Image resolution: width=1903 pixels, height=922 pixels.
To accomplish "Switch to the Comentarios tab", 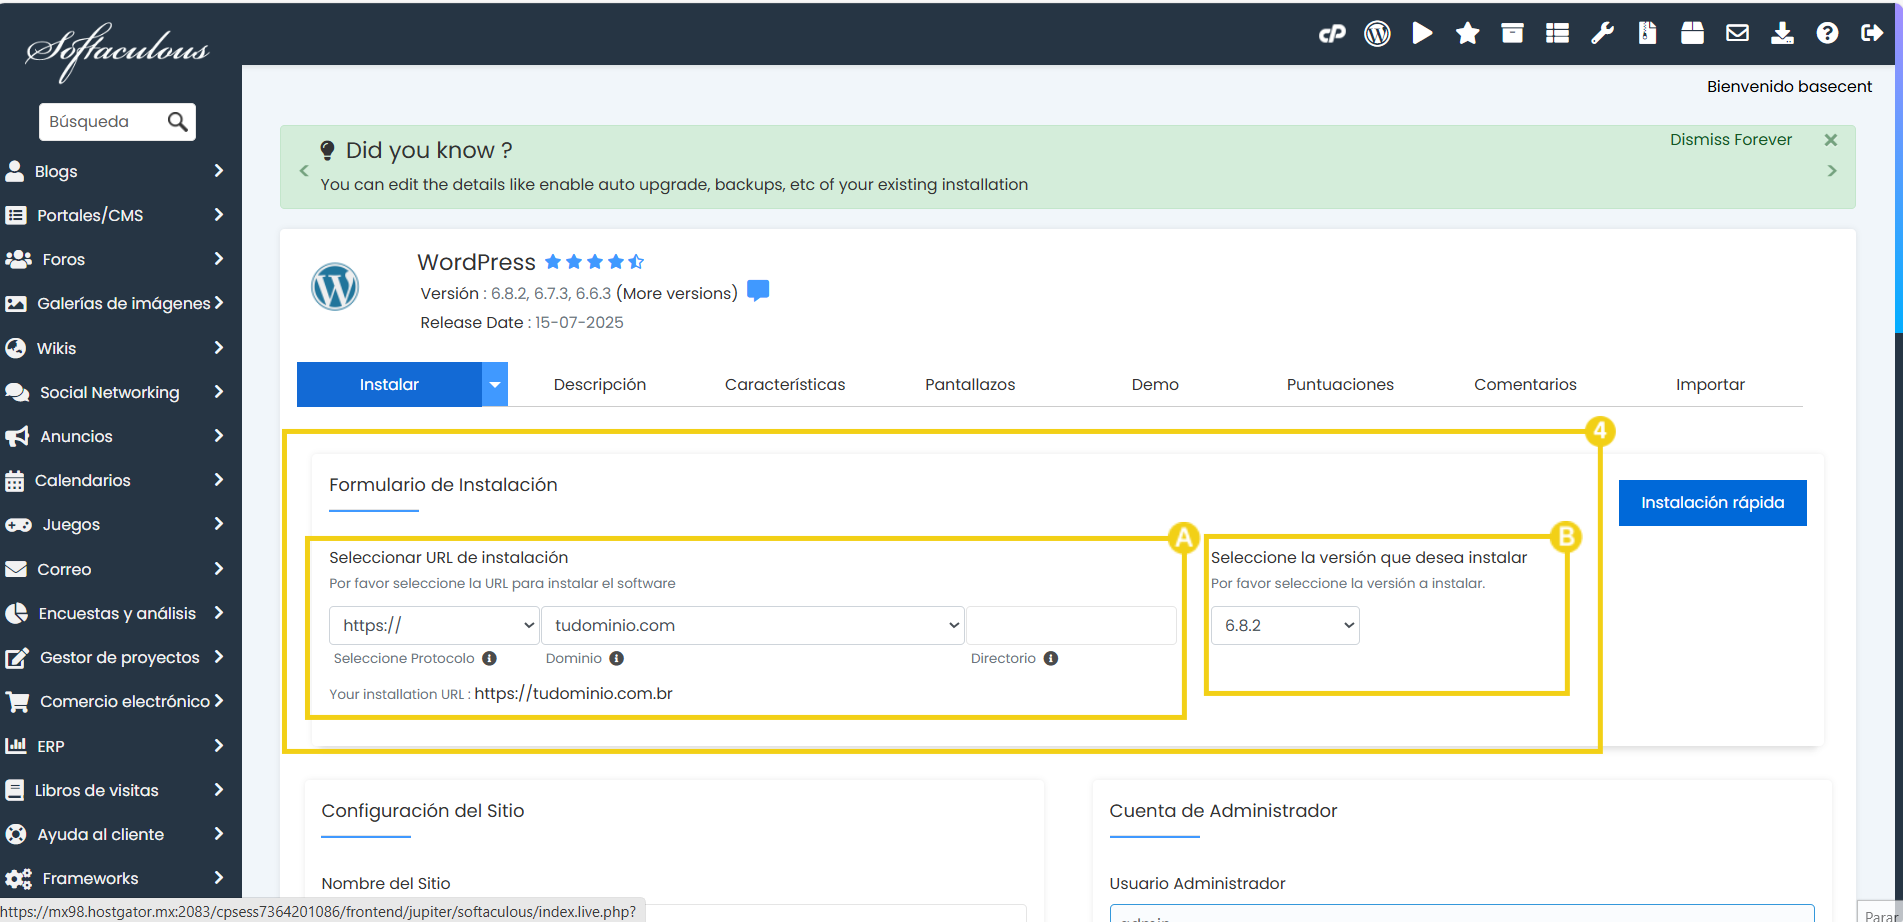I will (x=1525, y=384).
